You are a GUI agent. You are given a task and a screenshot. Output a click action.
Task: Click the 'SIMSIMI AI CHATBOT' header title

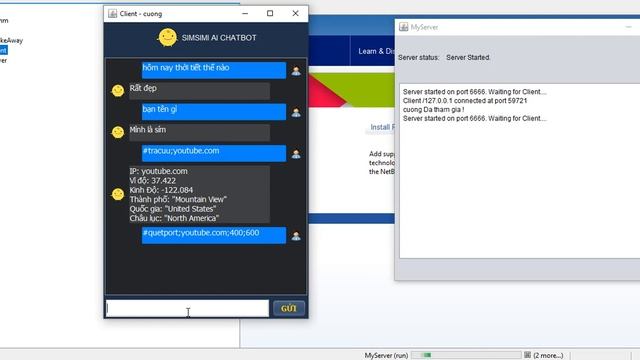click(x=219, y=38)
